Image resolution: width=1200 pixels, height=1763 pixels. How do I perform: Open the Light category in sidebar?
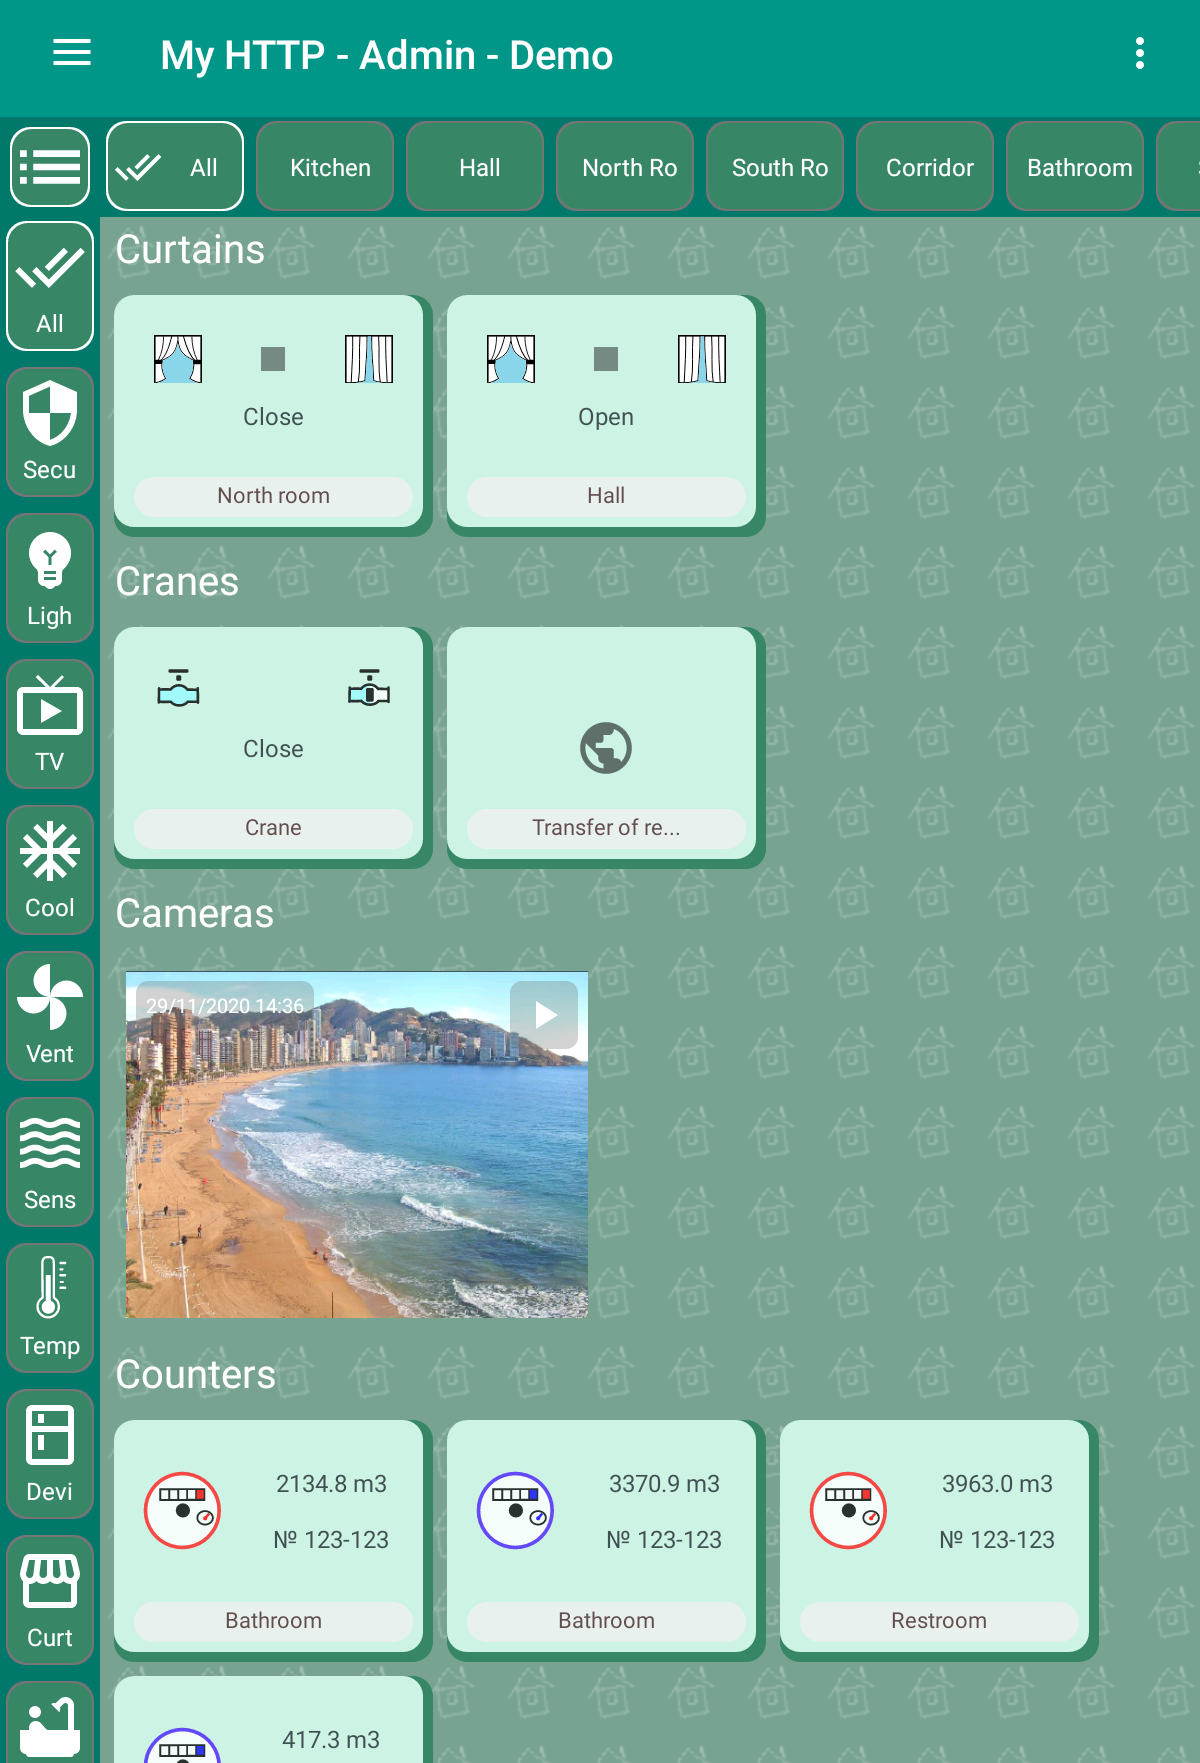[x=50, y=578]
